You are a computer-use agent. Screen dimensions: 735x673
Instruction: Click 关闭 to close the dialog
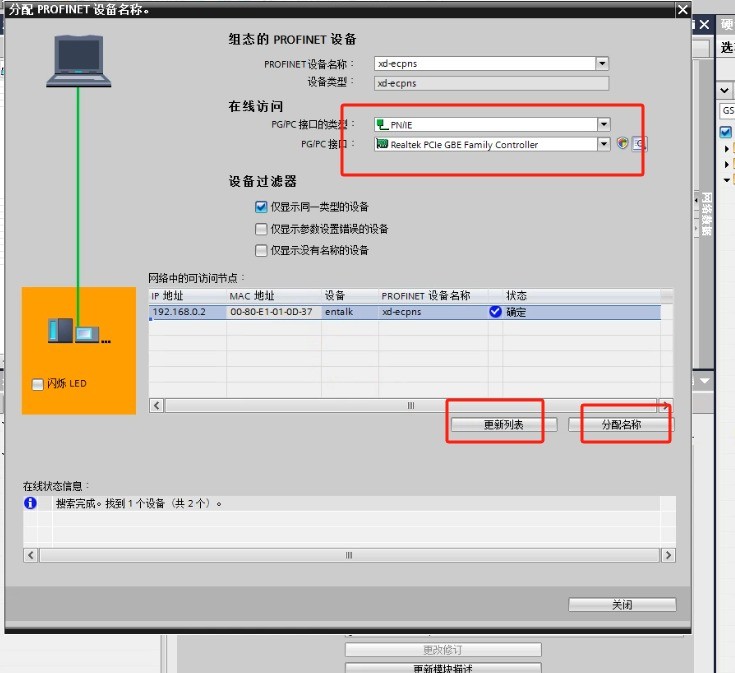coord(622,605)
